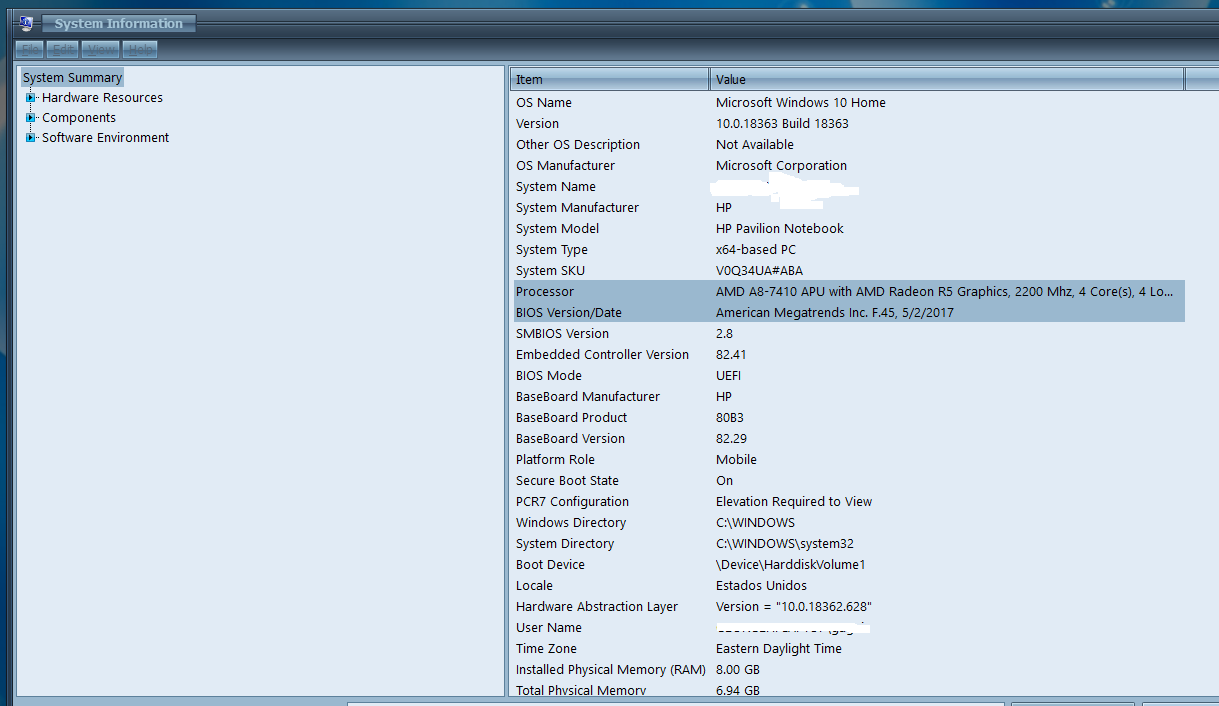Click the 80B3 value
The width and height of the screenshot is (1219, 706).
point(730,418)
